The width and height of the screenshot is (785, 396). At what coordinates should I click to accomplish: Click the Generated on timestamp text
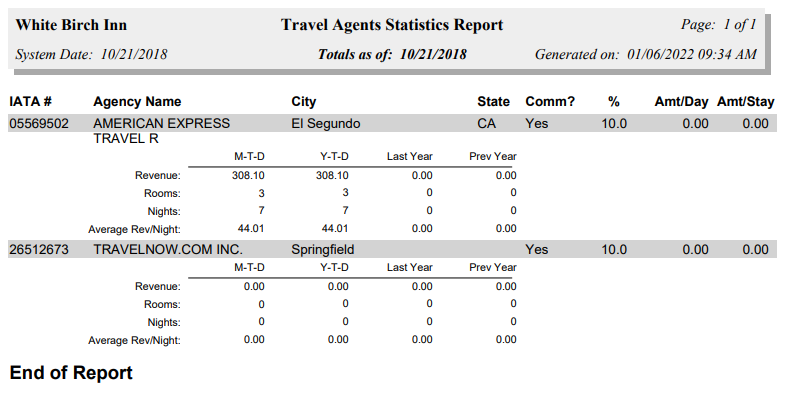pos(646,54)
